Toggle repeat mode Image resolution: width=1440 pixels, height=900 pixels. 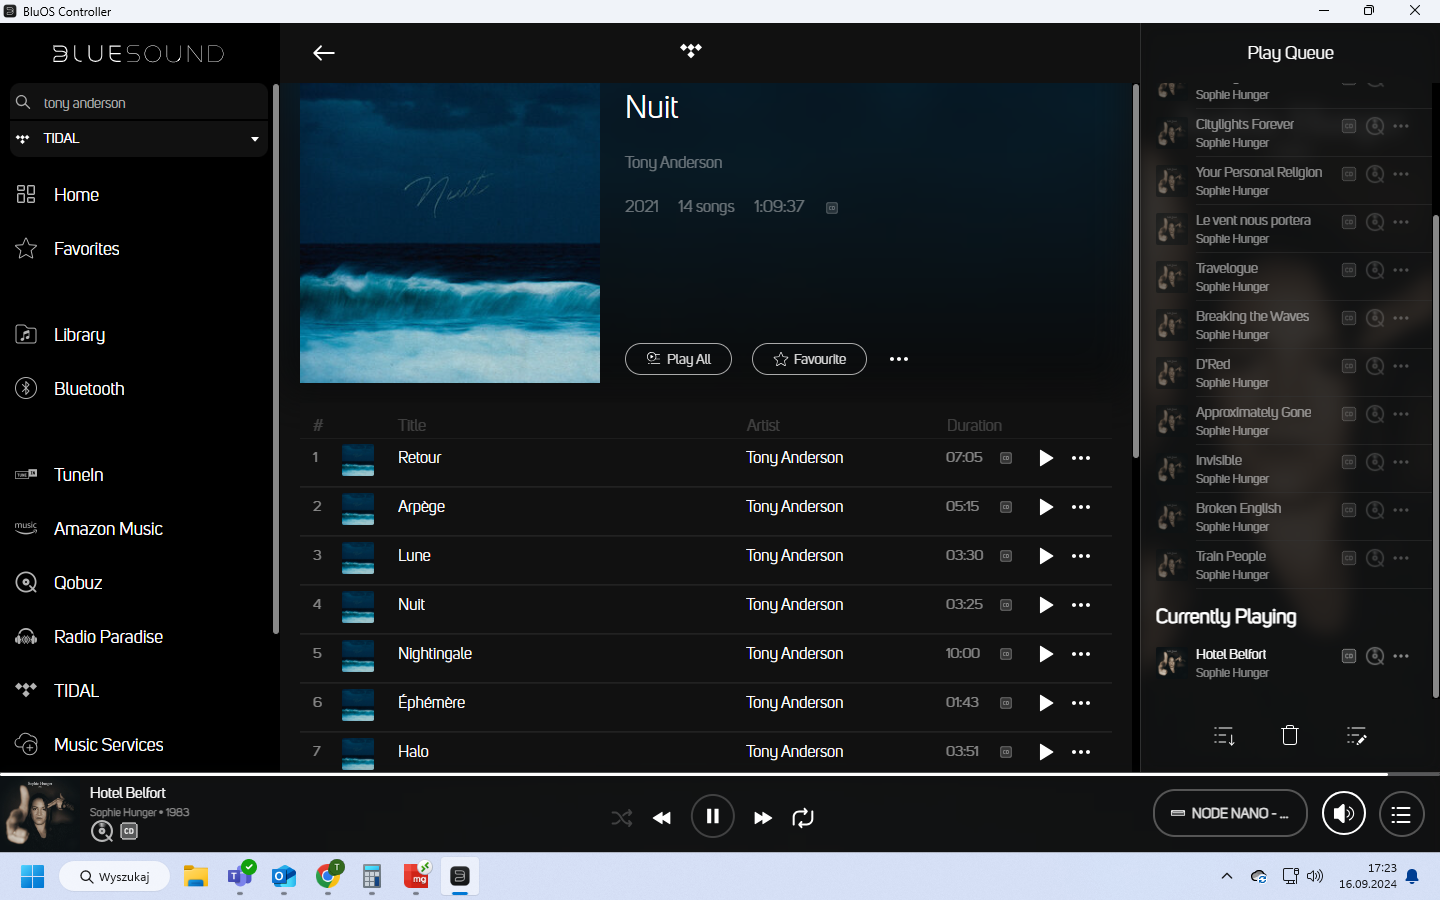803,818
